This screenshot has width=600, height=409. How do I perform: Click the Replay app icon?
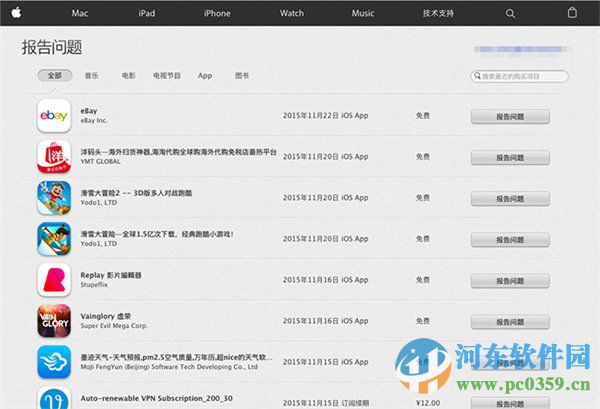click(x=54, y=280)
